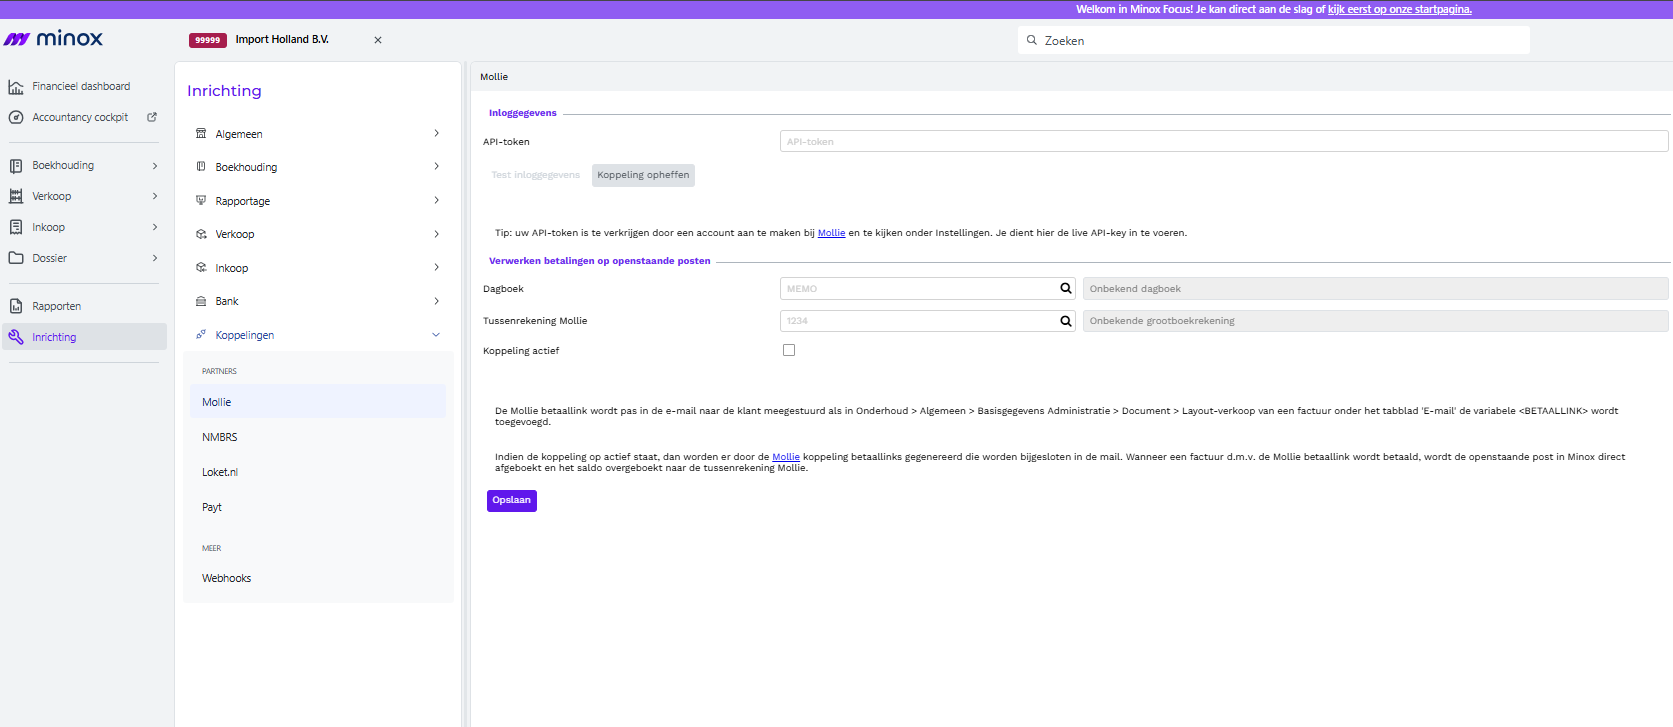This screenshot has width=1673, height=727.
Task: Click the Boekhouding book icon in main sidebar
Action: (16, 166)
